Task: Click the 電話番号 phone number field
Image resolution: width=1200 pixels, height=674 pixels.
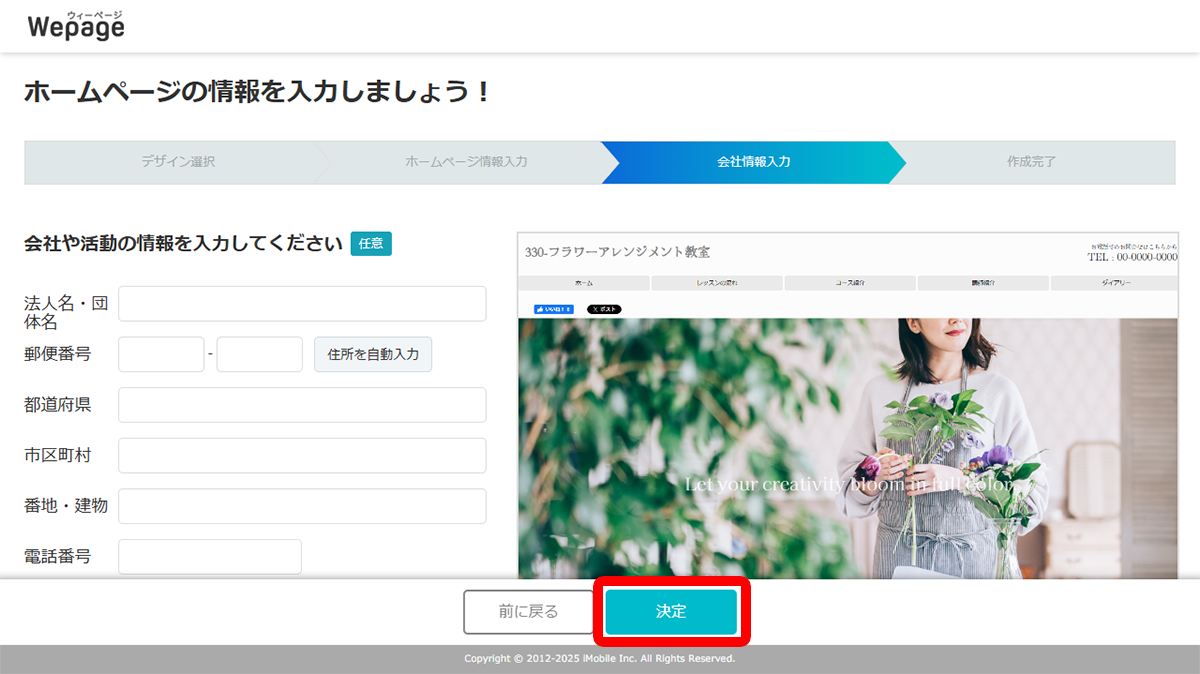Action: (x=209, y=556)
